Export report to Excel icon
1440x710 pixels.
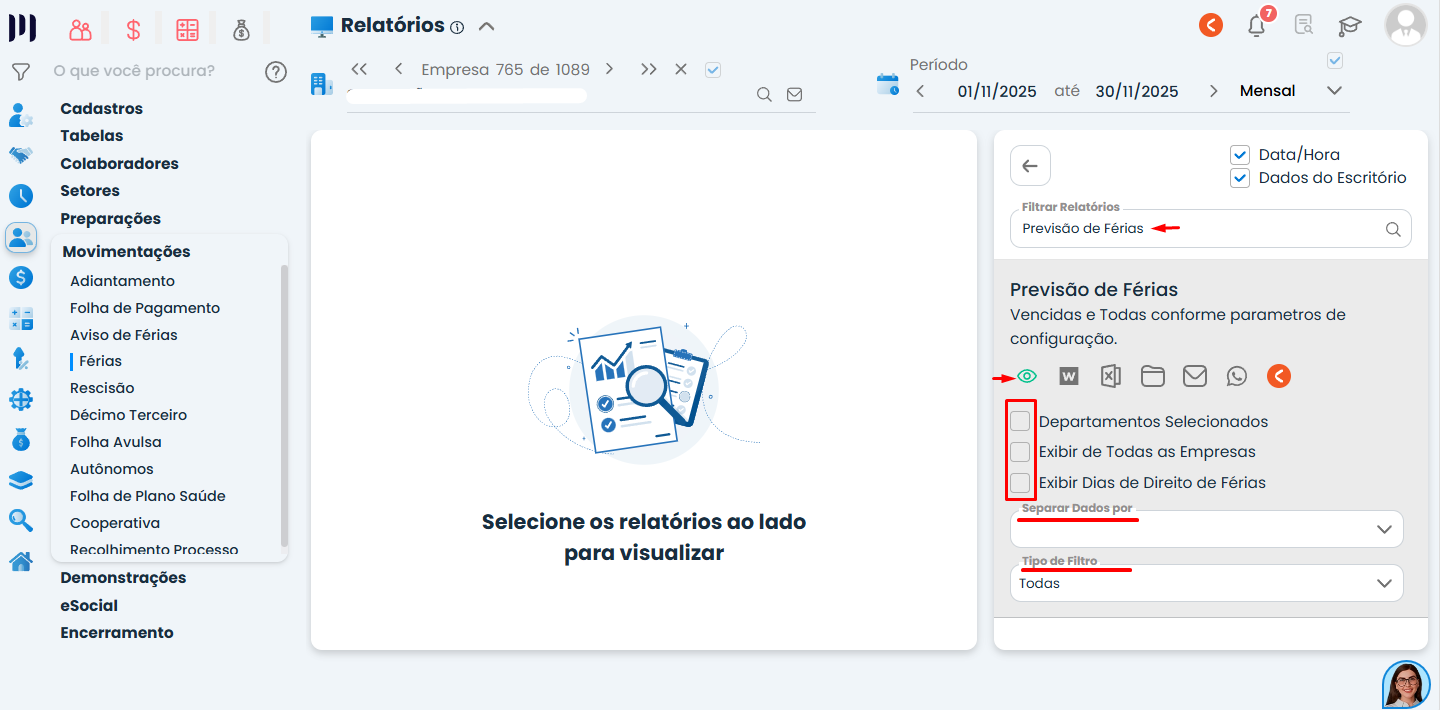point(1111,376)
